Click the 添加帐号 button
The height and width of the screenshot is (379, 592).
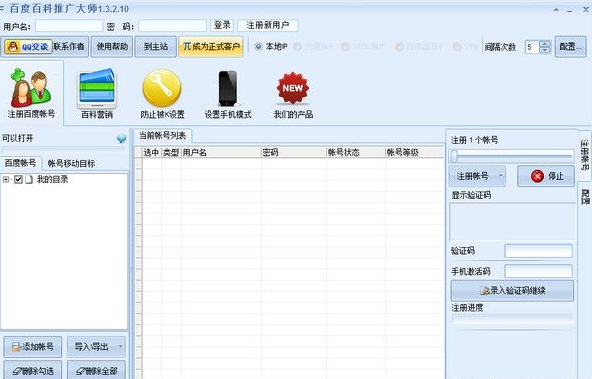point(33,347)
